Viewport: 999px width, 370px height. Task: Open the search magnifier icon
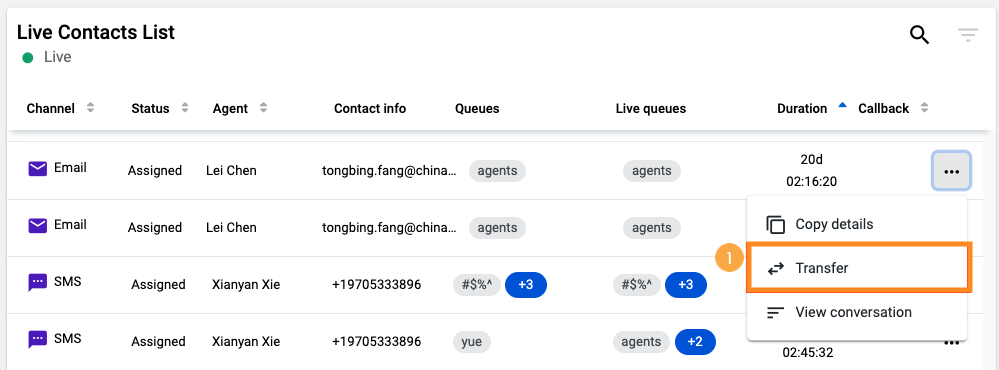(x=919, y=35)
